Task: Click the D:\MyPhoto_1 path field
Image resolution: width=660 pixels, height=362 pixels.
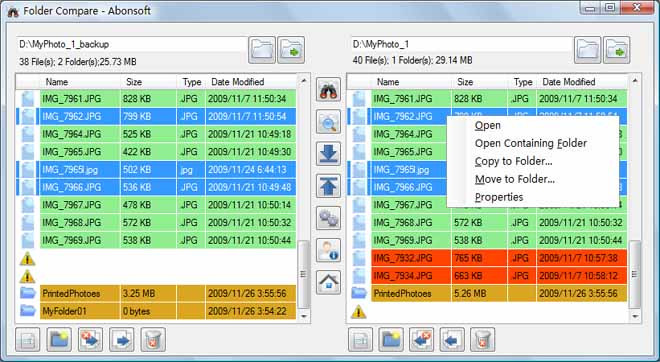Action: coord(461,44)
